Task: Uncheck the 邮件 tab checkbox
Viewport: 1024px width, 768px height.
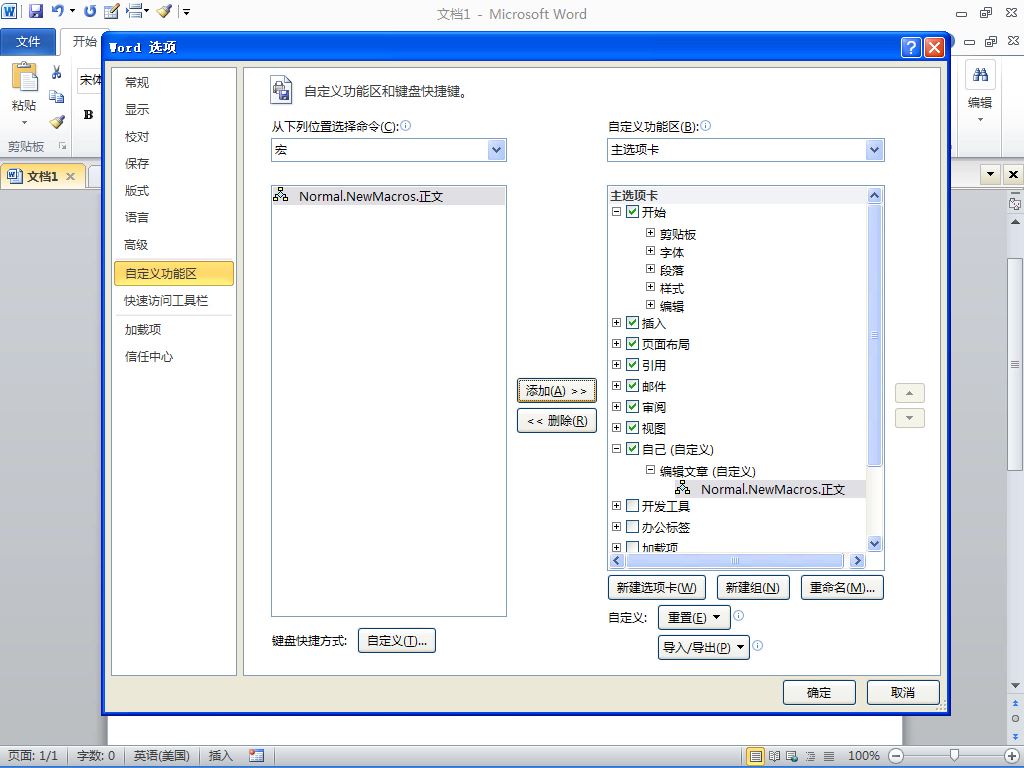Action: point(632,385)
